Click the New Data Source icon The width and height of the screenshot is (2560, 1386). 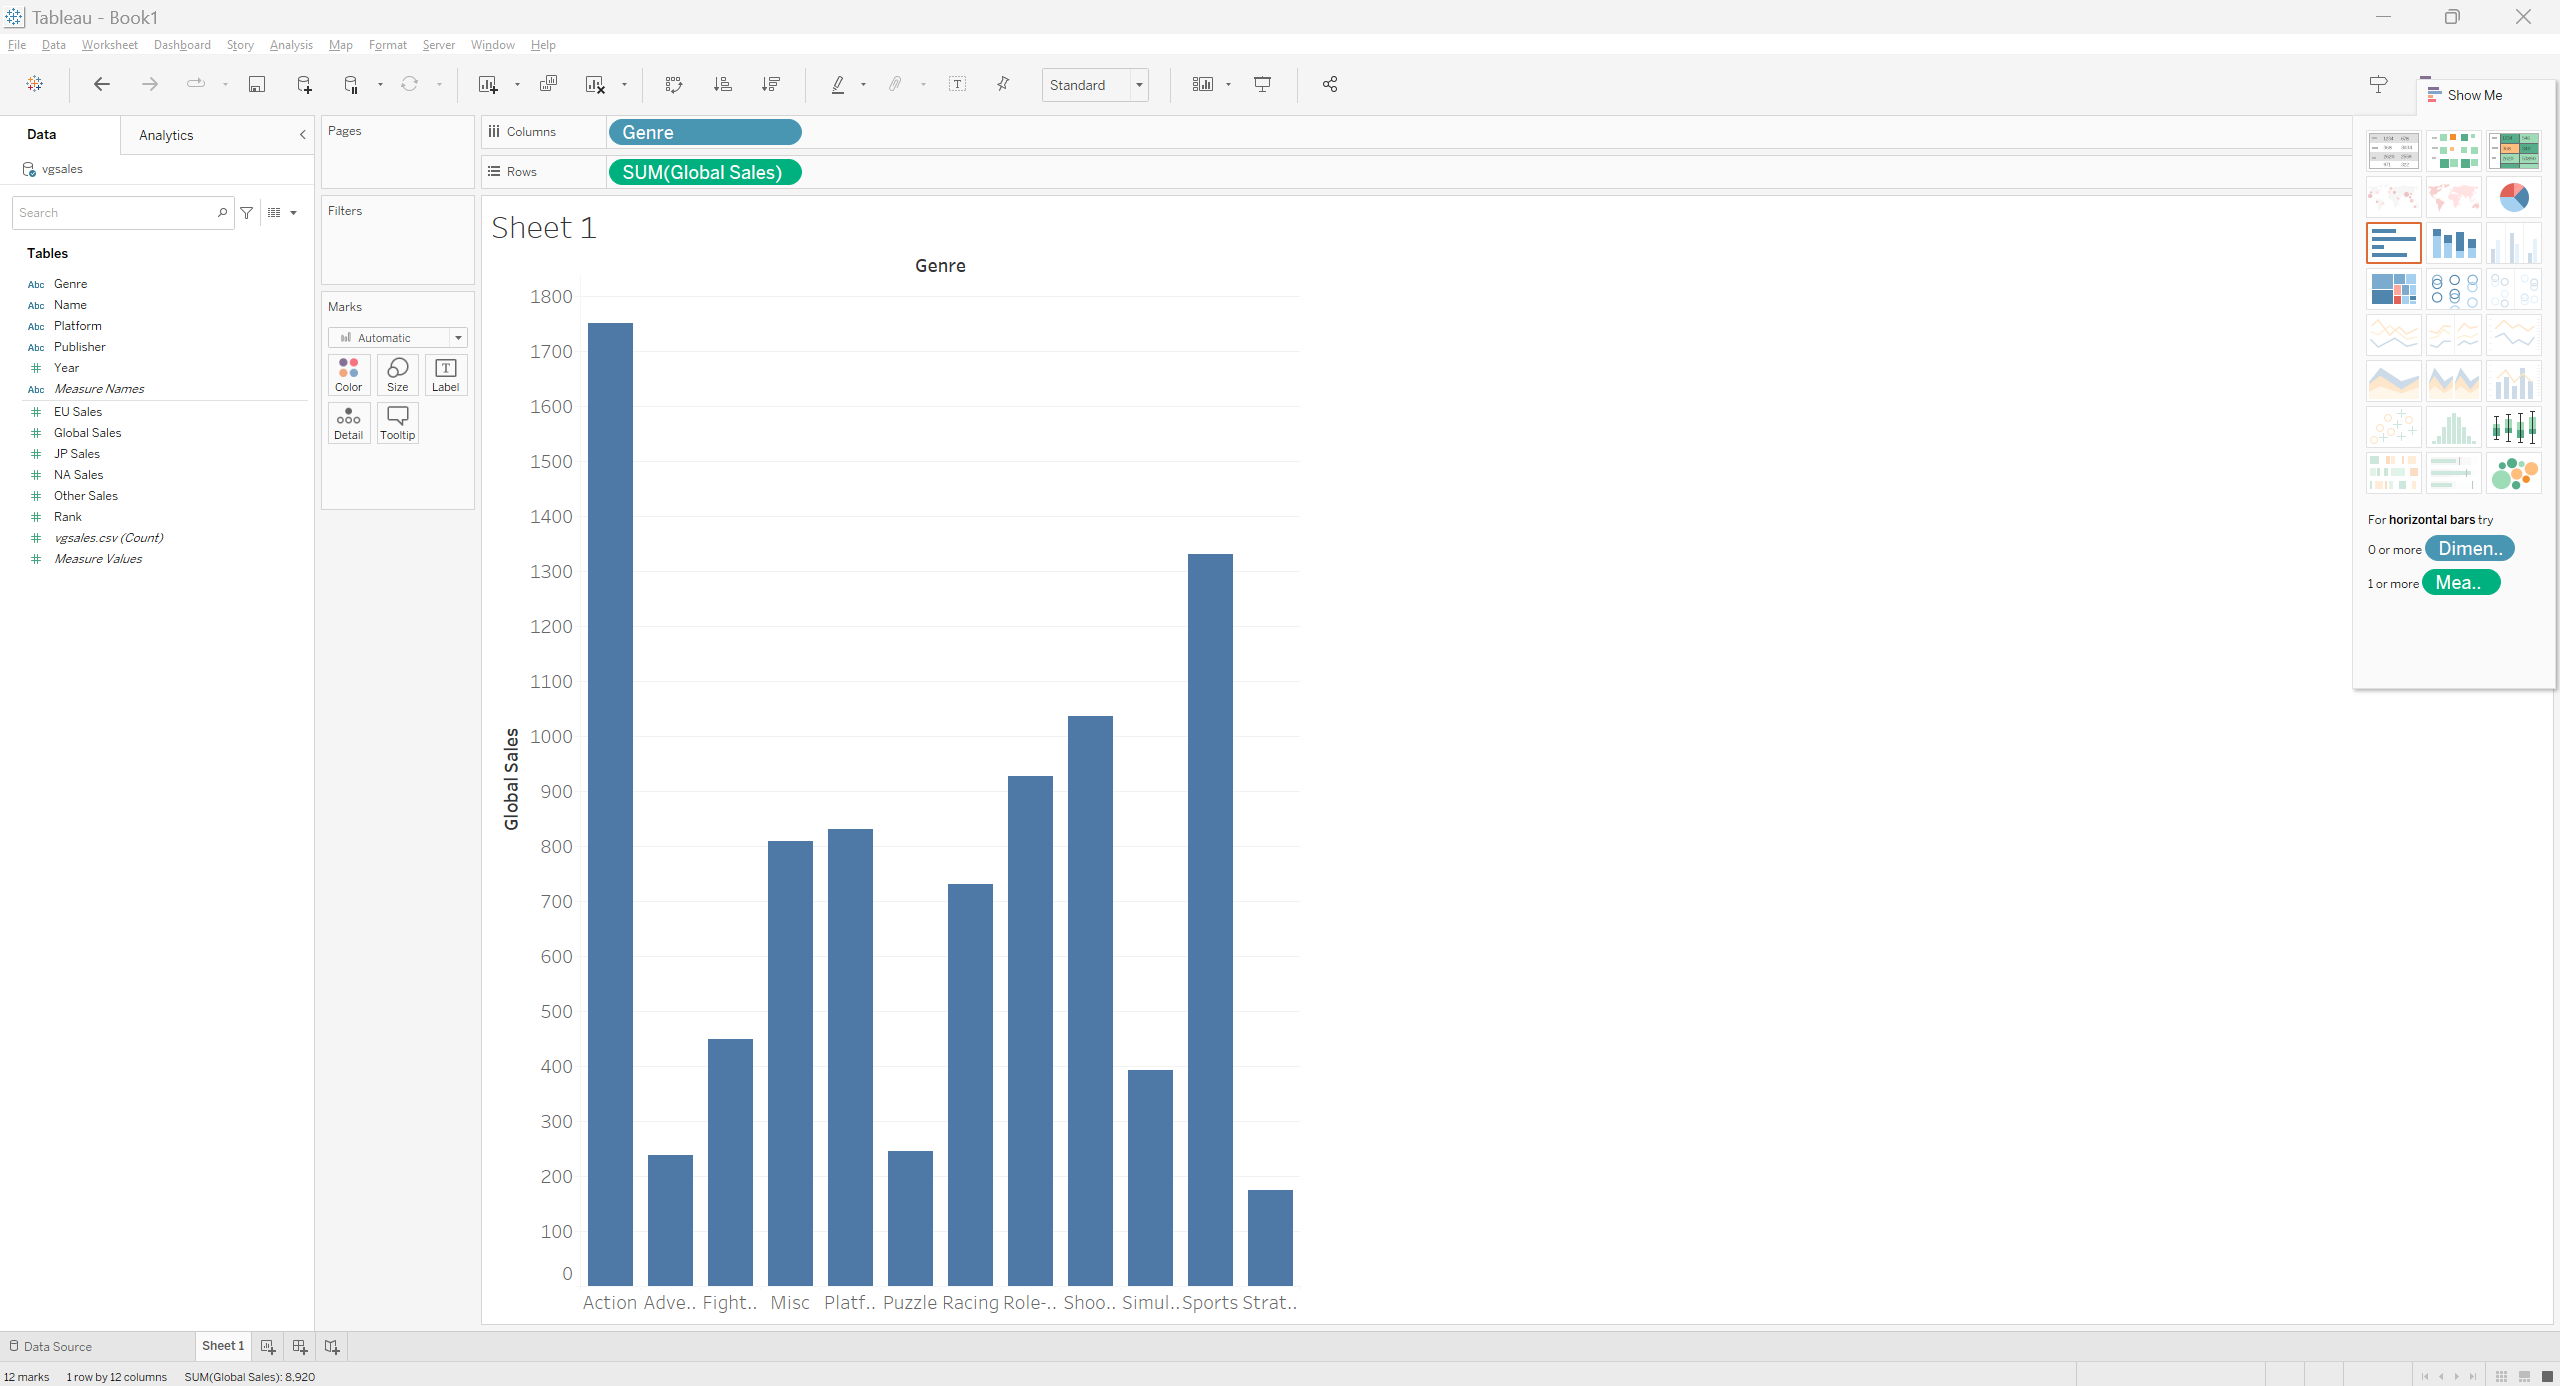(304, 84)
